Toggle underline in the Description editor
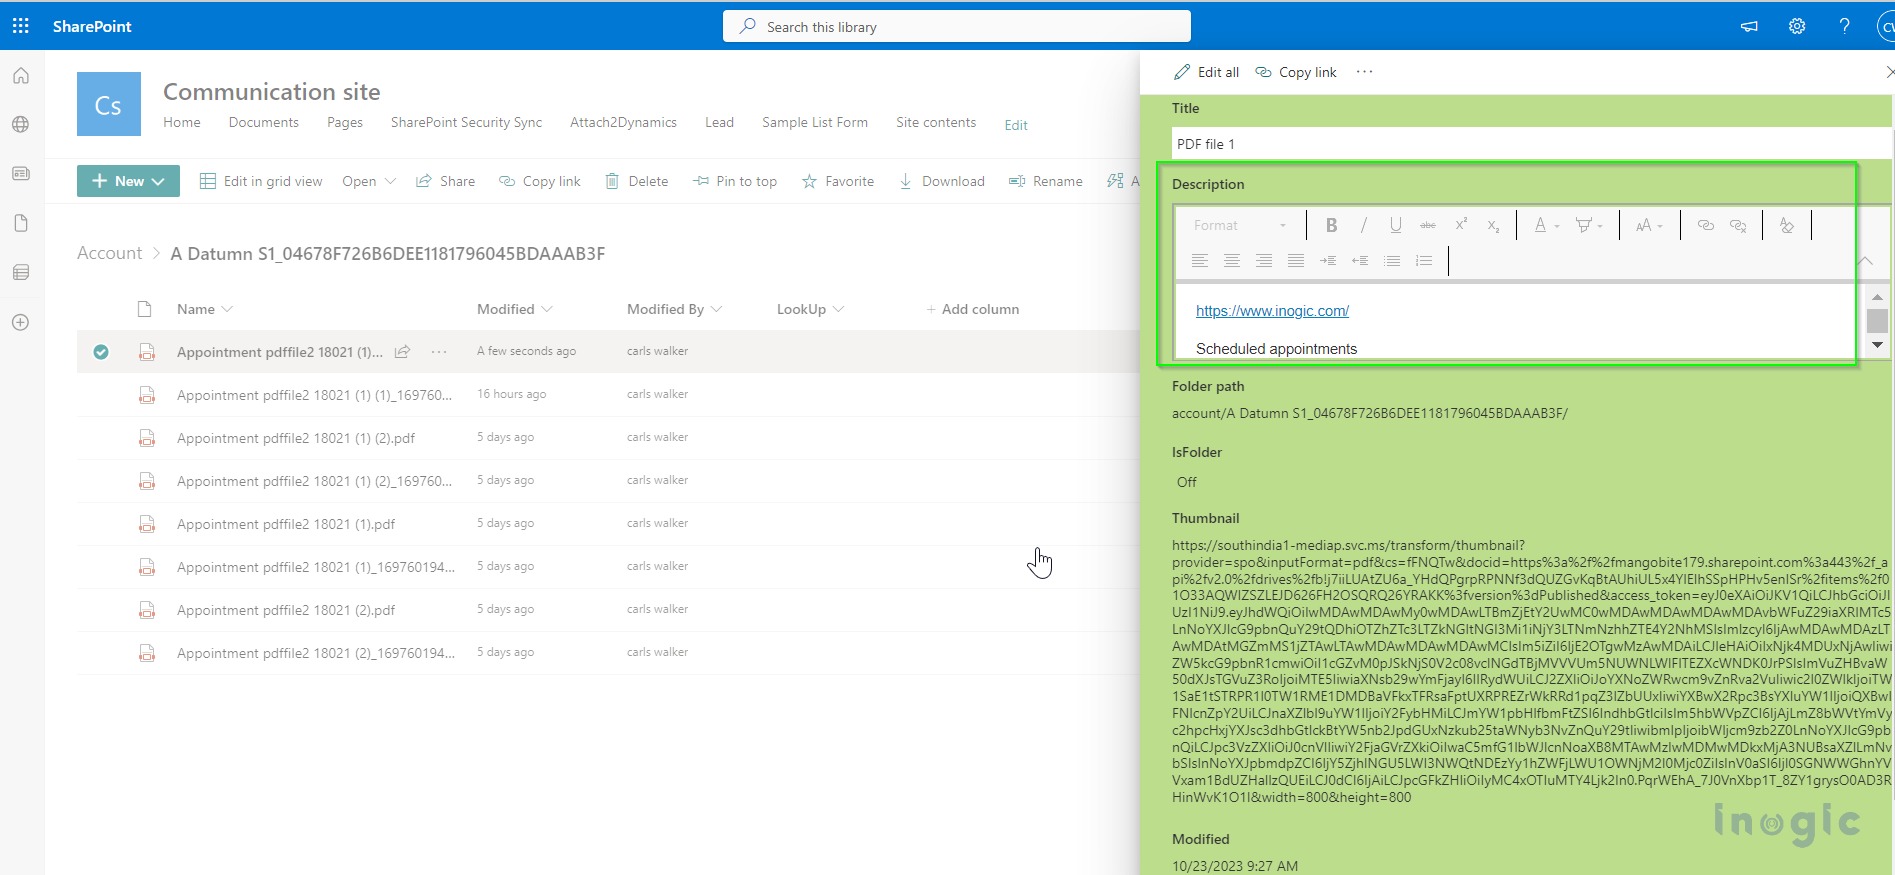The width and height of the screenshot is (1895, 875). tap(1396, 225)
